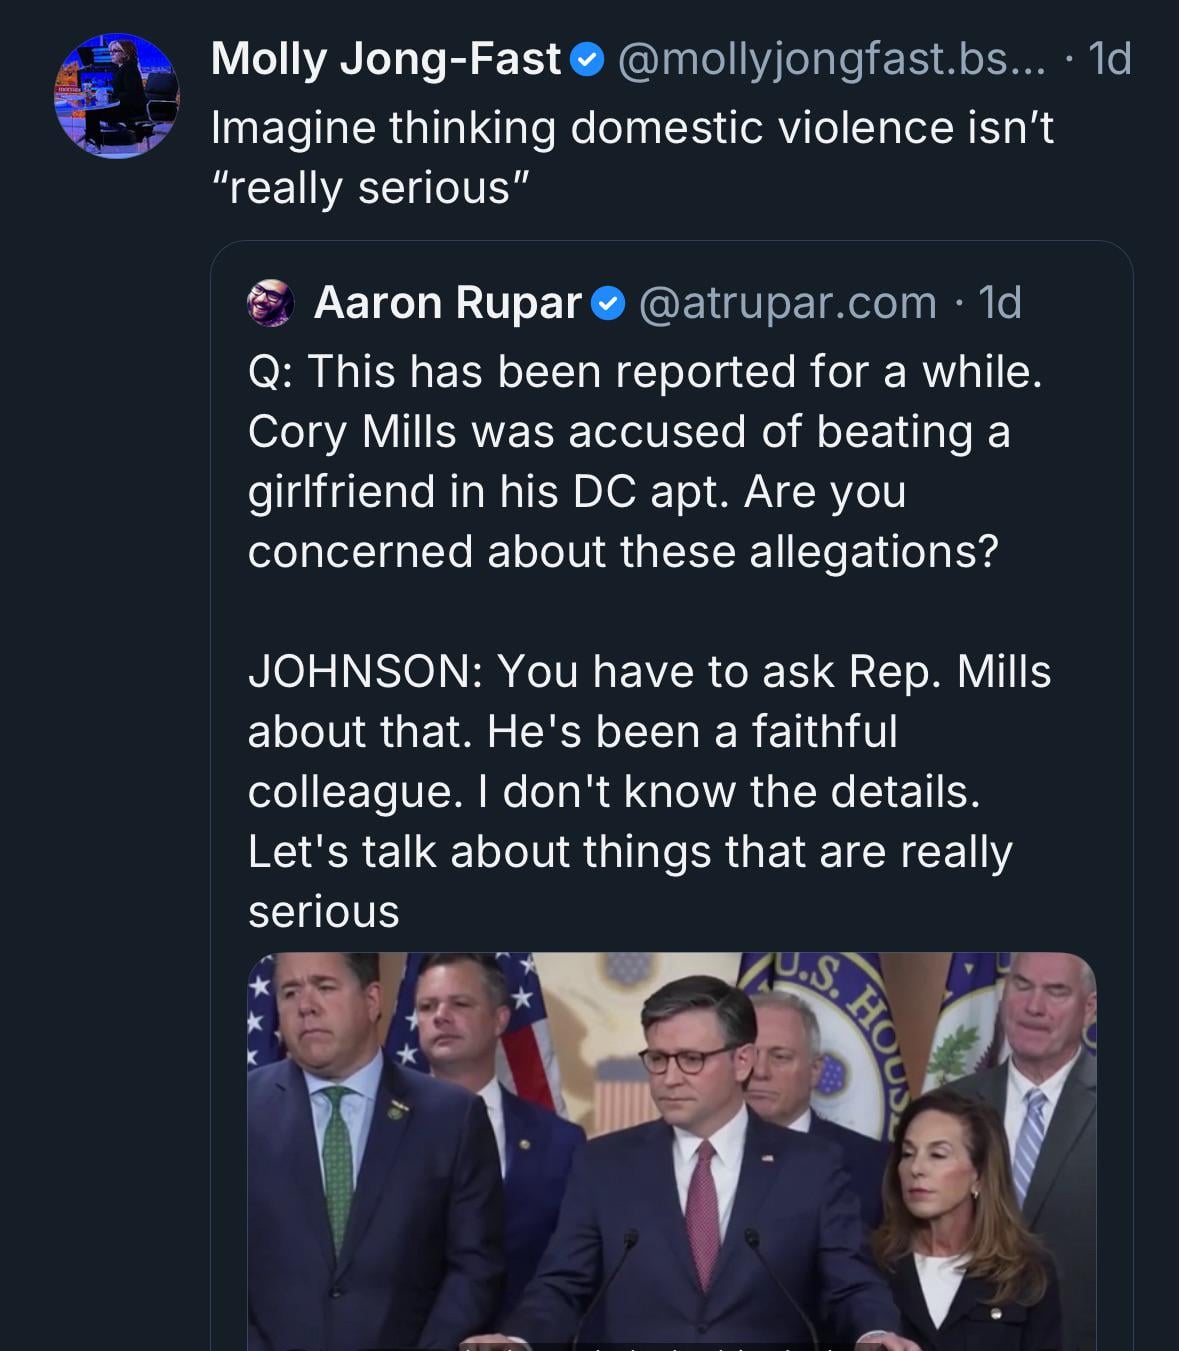Screen dimensions: 1179x1351
Task: Select the Aaron Rupar display name
Action: [447, 302]
